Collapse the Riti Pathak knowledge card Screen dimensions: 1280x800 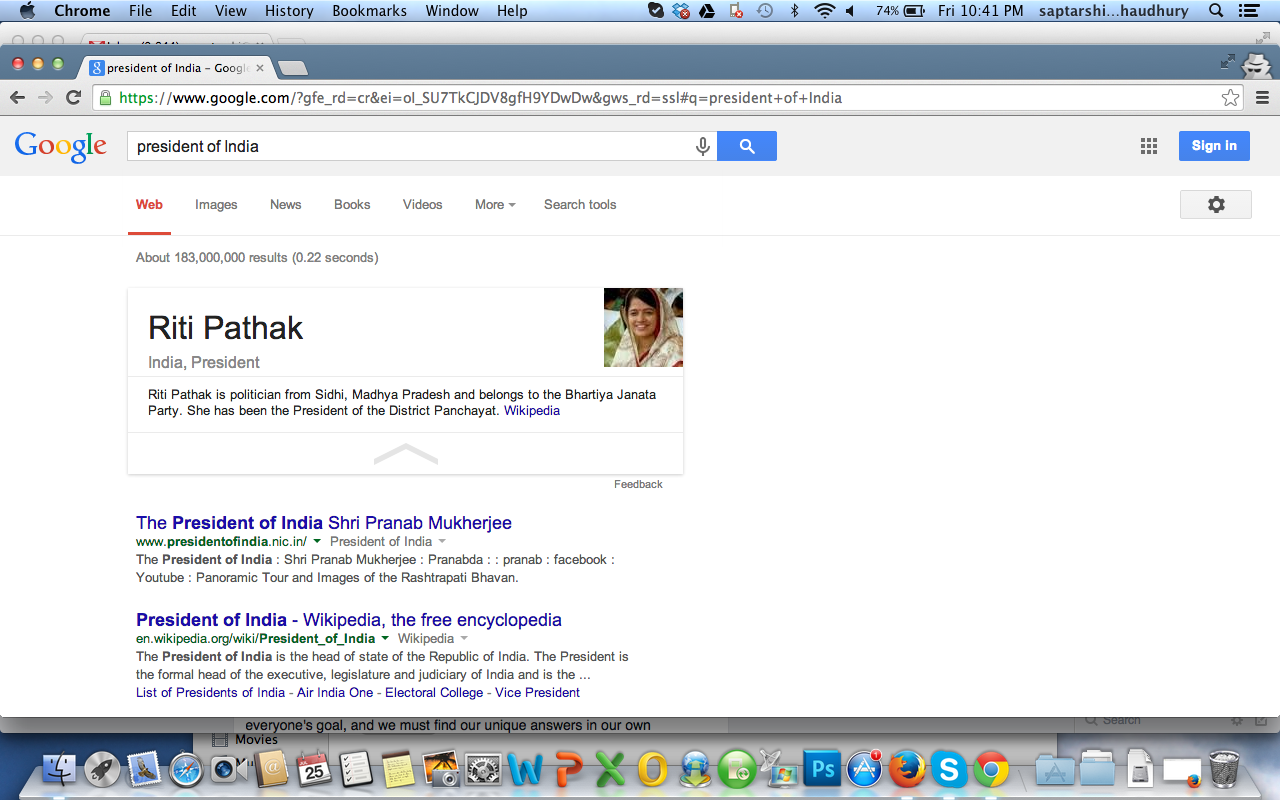click(405, 454)
